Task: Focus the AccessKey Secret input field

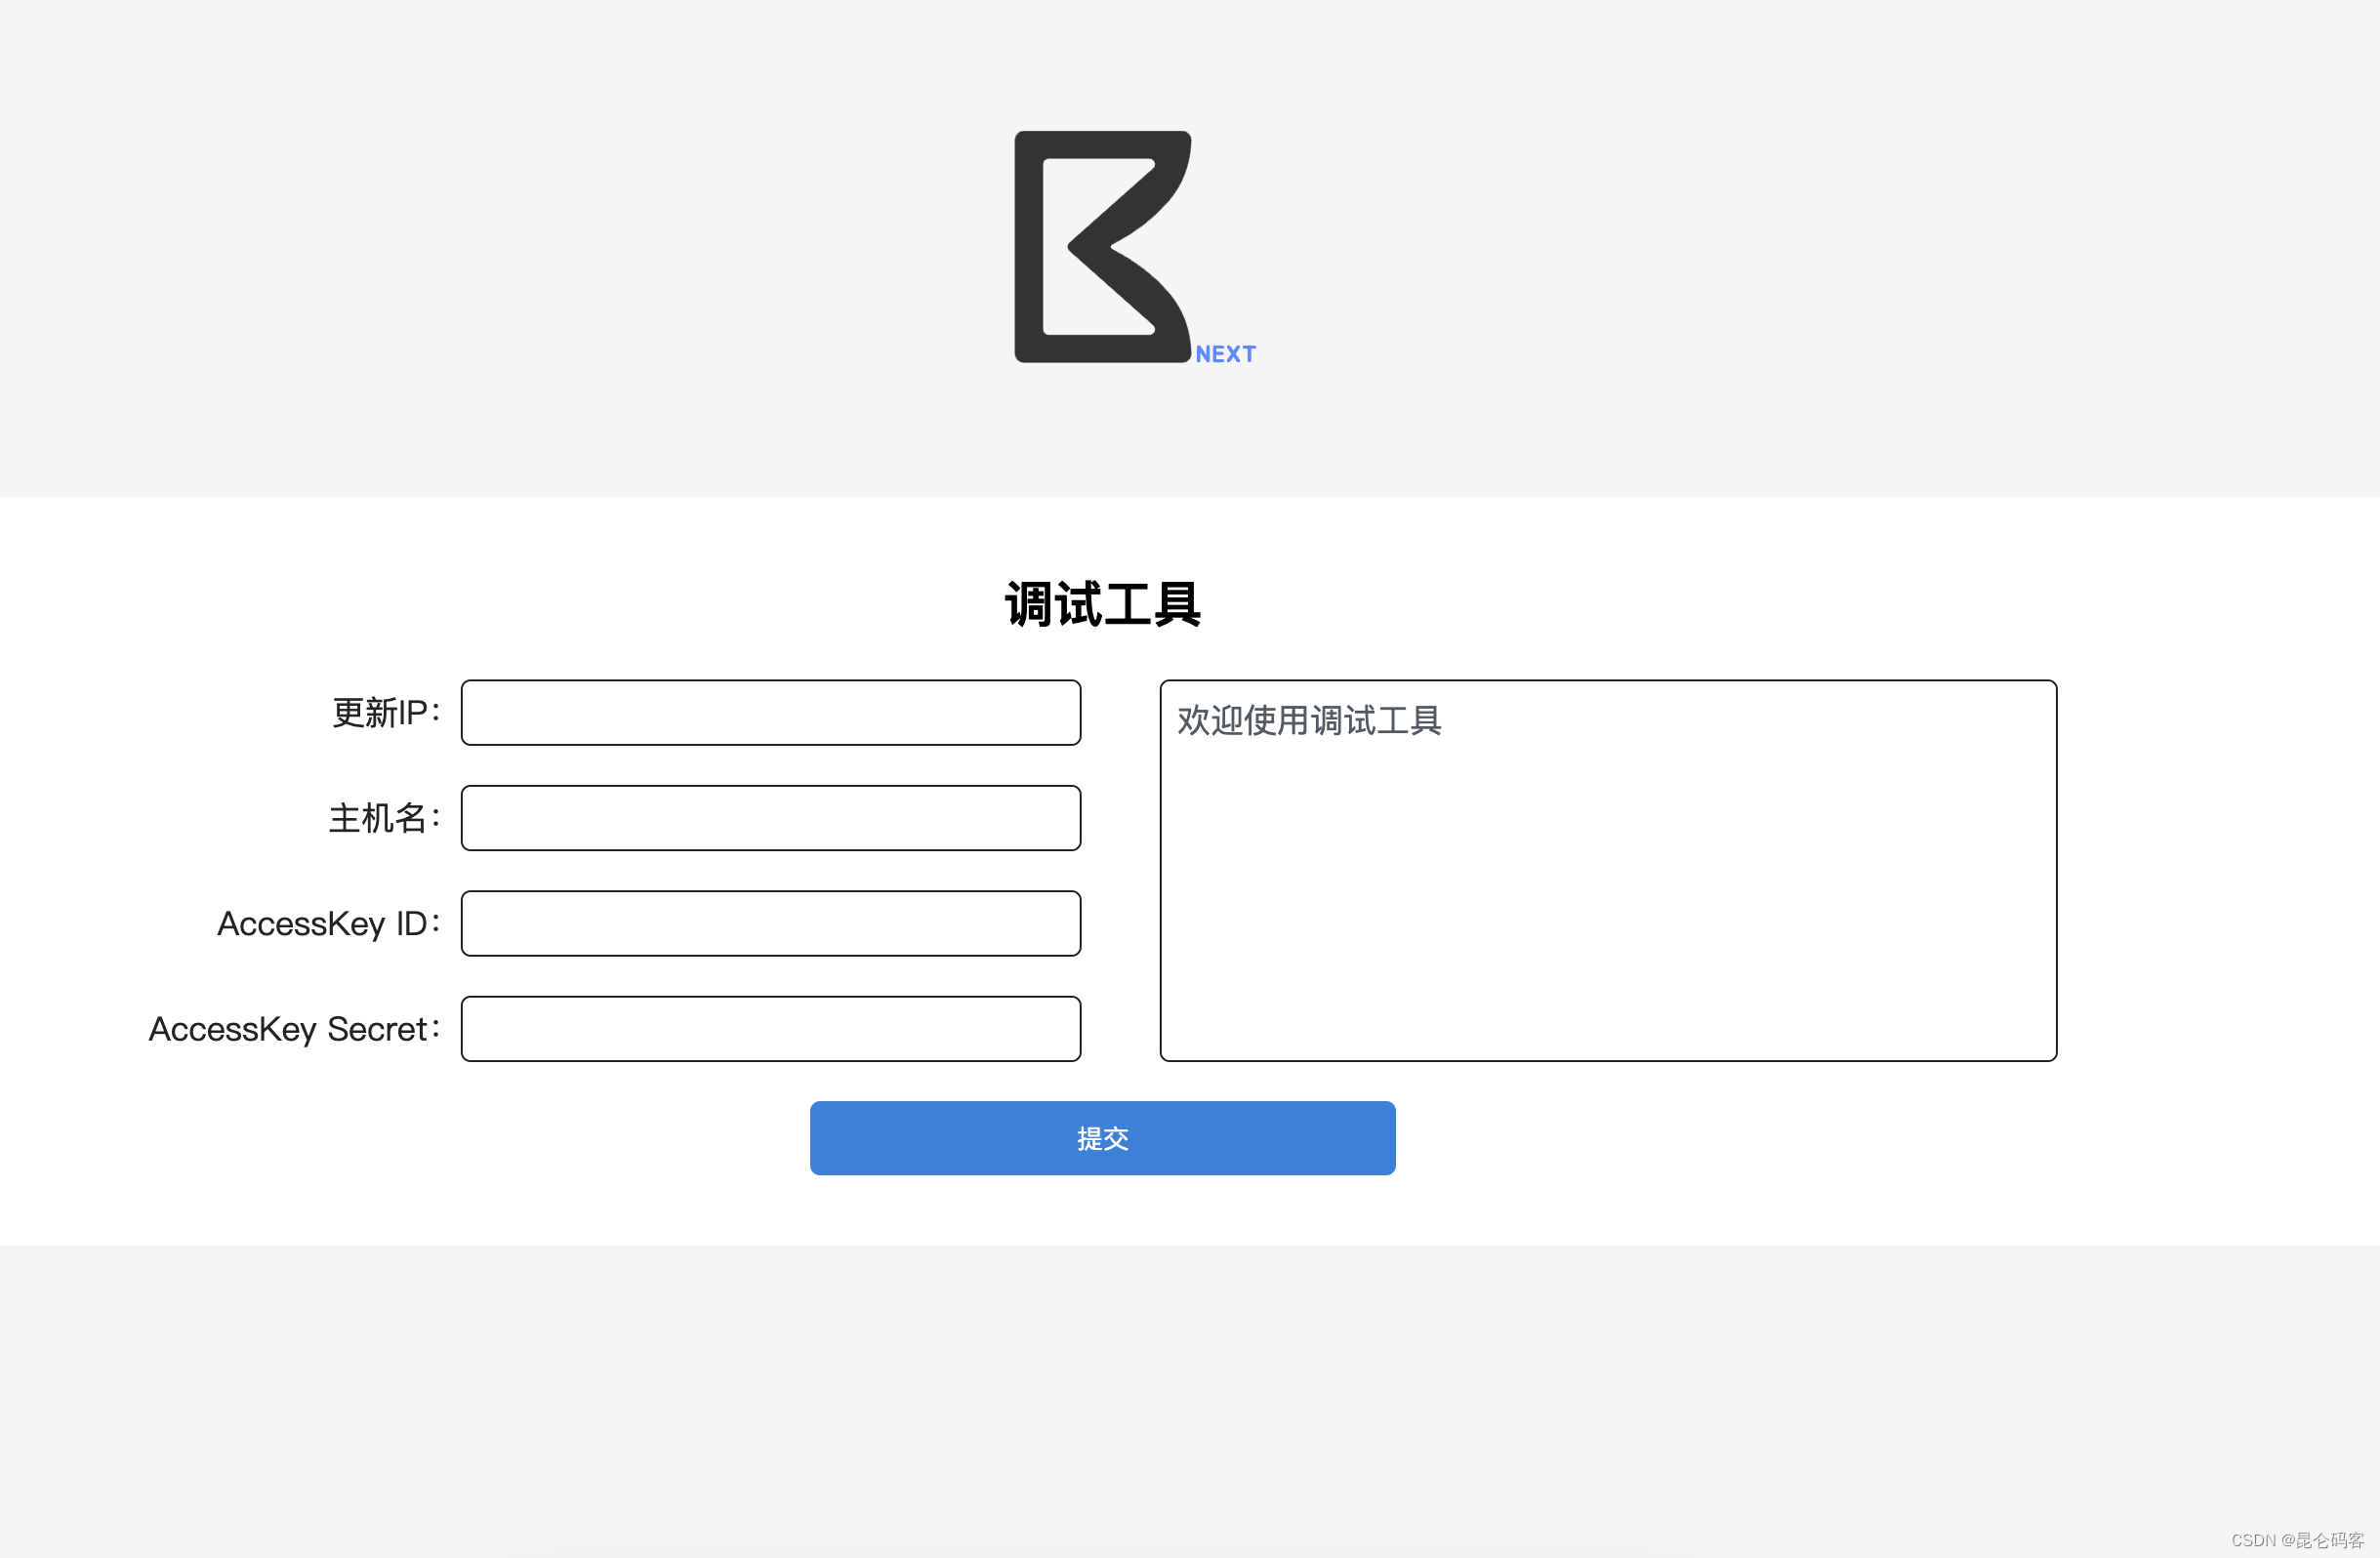Action: pos(770,1028)
